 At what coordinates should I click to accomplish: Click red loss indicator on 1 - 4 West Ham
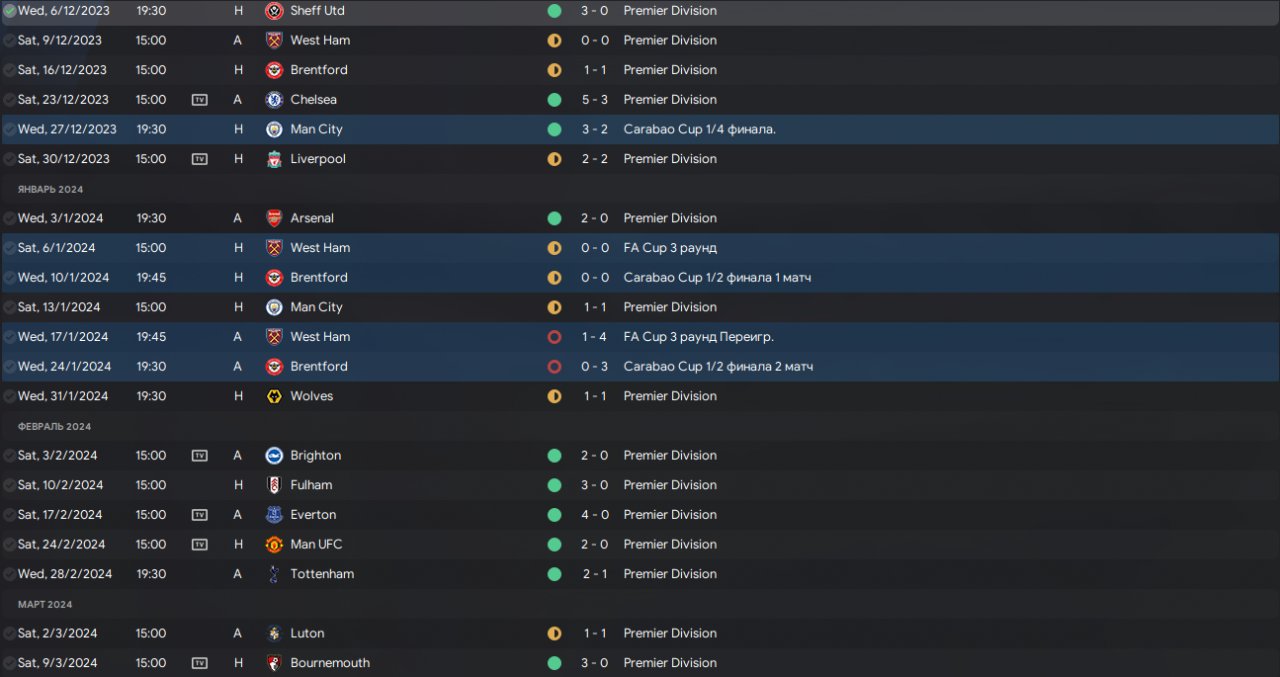(554, 337)
